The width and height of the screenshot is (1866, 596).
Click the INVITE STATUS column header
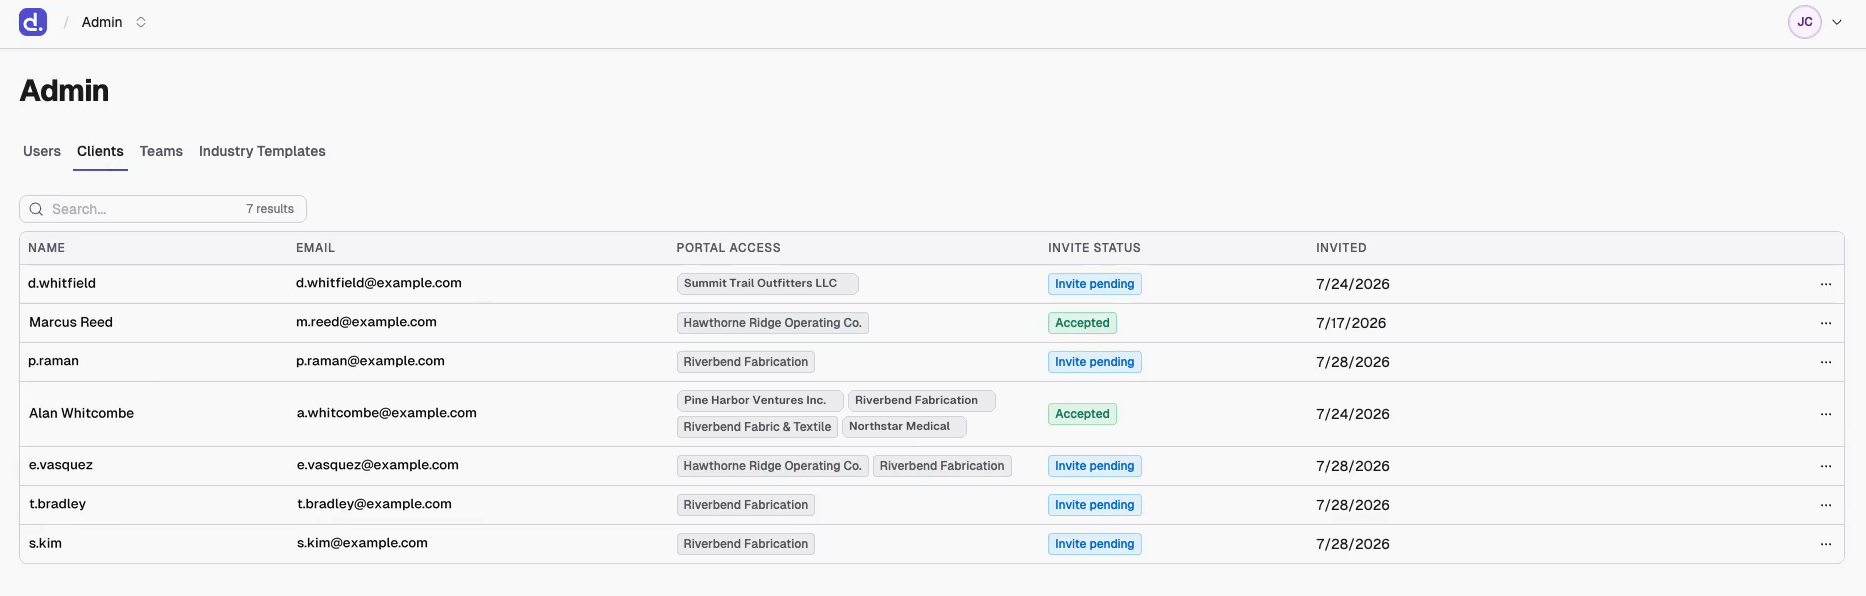pyautogui.click(x=1094, y=248)
